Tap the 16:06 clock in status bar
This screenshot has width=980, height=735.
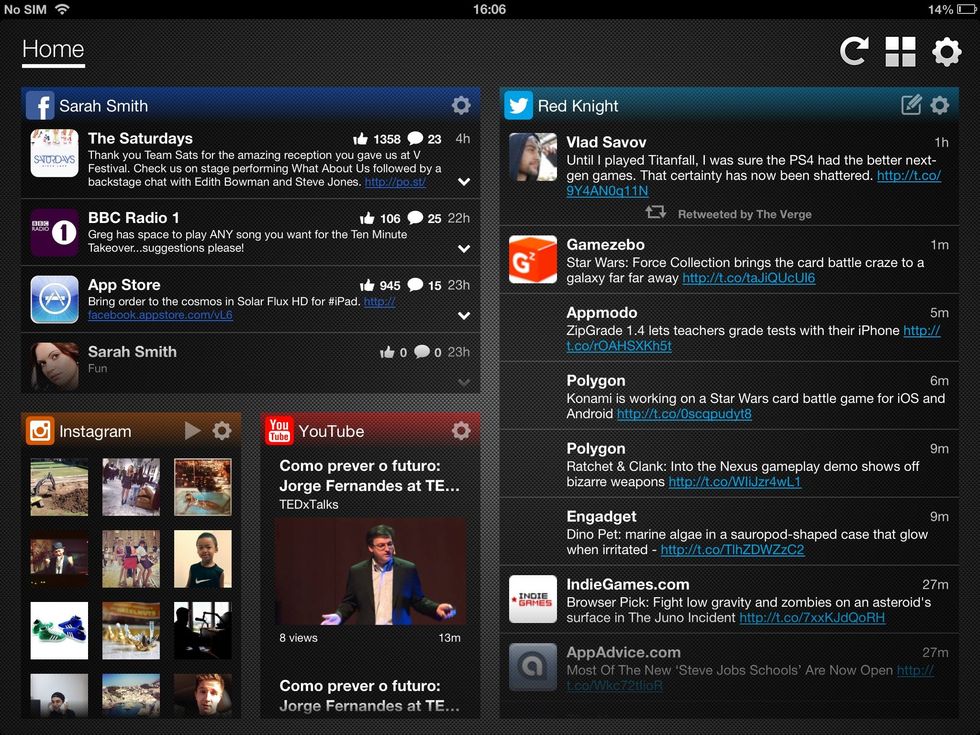pyautogui.click(x=489, y=9)
